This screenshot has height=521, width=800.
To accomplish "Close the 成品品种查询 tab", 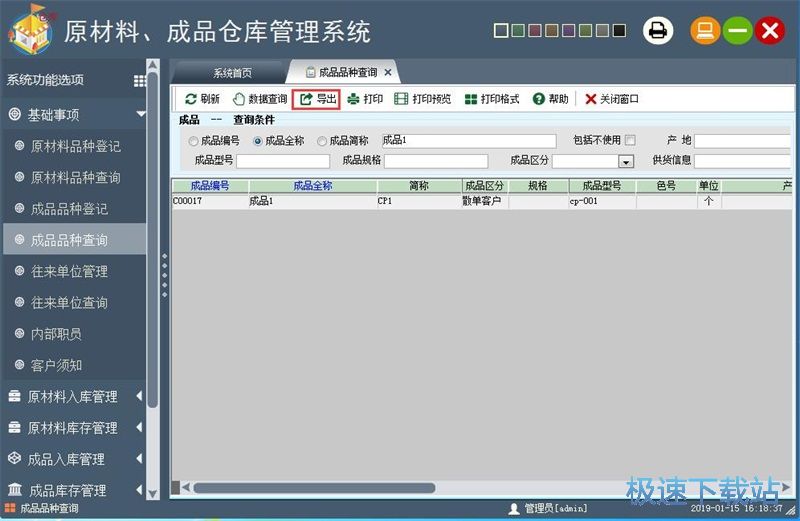I will pyautogui.click(x=388, y=72).
